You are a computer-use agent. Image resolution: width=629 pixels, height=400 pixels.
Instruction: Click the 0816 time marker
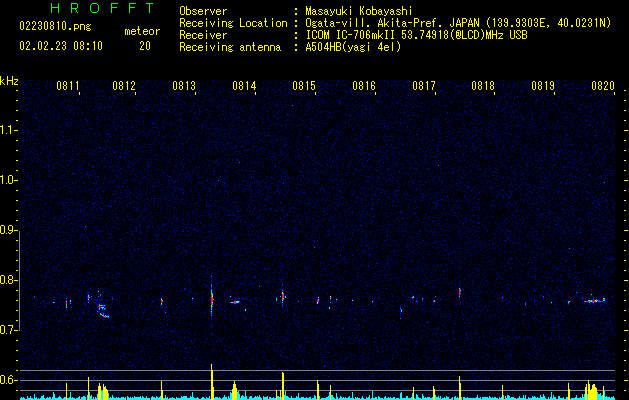(364, 86)
